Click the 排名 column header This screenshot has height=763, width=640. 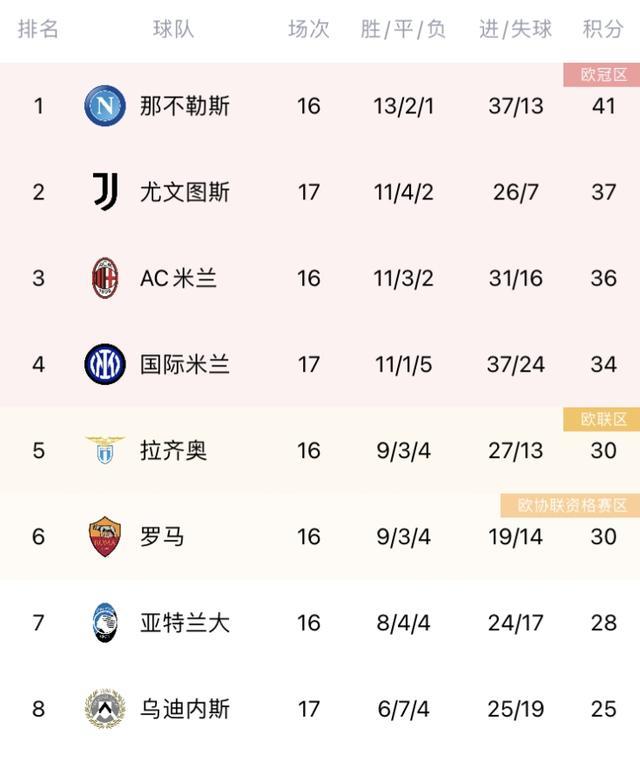pyautogui.click(x=38, y=29)
